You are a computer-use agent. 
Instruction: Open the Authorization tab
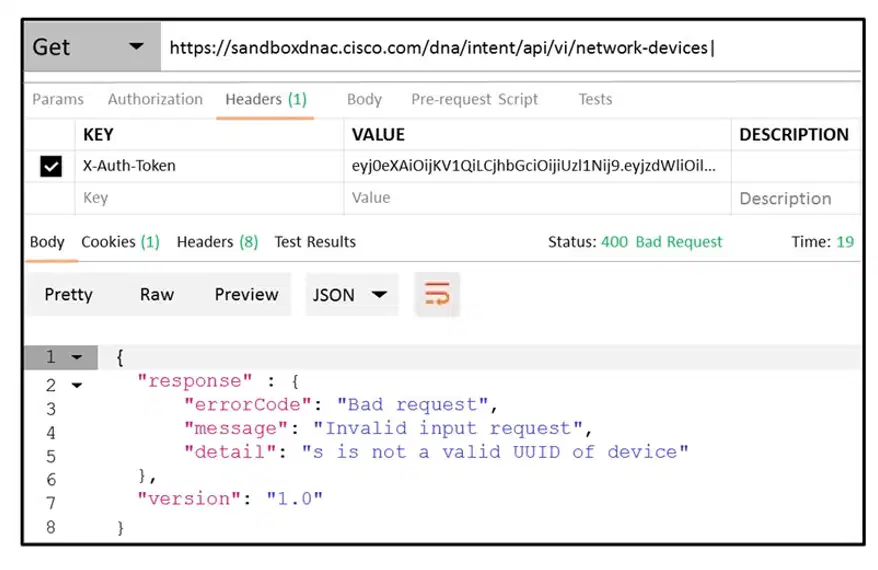tap(155, 99)
